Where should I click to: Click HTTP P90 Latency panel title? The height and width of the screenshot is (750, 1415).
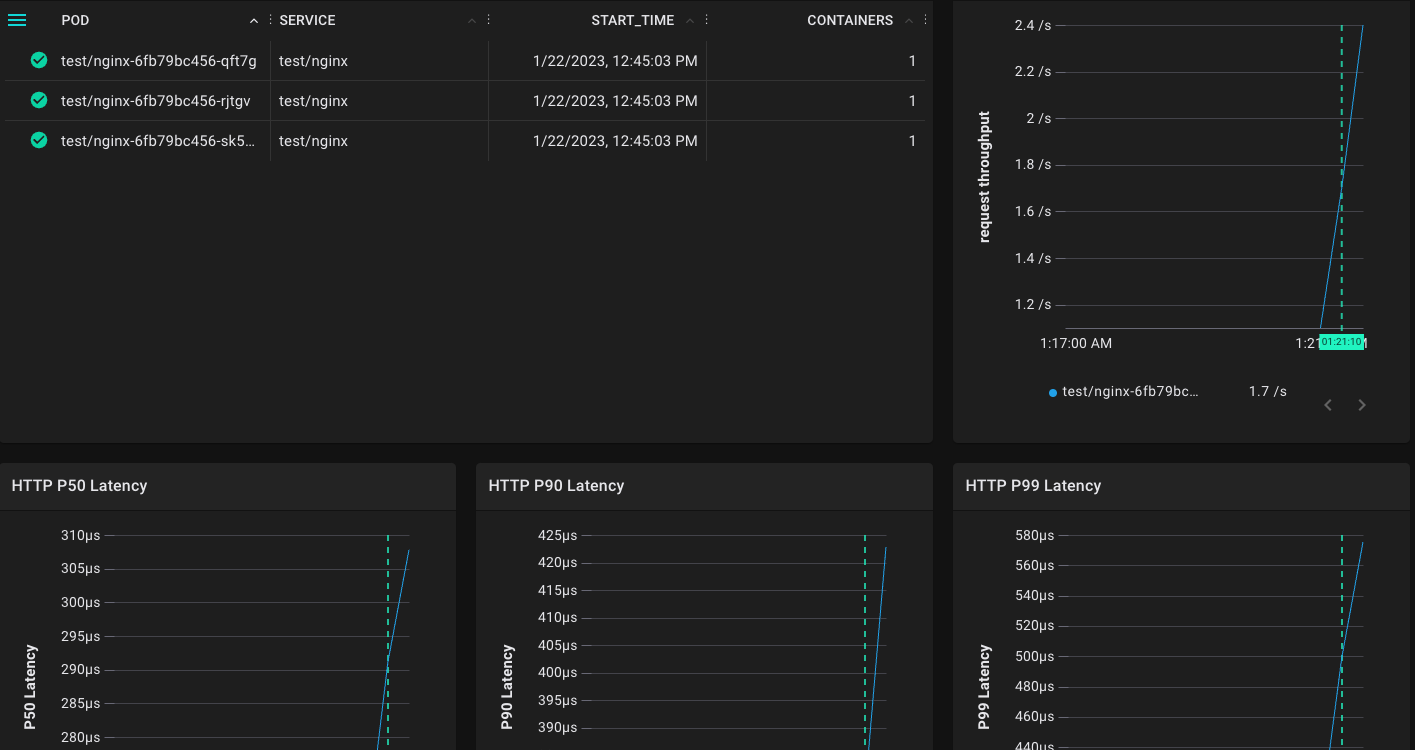coord(556,485)
